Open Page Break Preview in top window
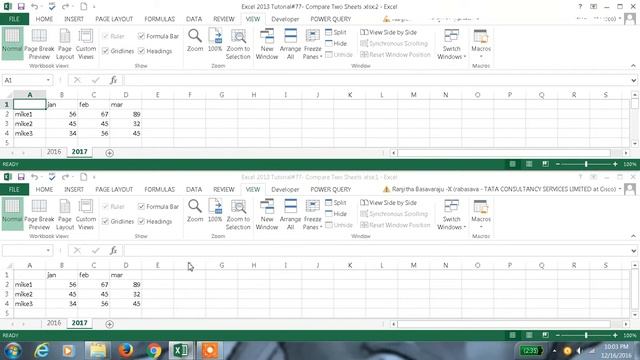This screenshot has height=360, width=640. pyautogui.click(x=39, y=44)
